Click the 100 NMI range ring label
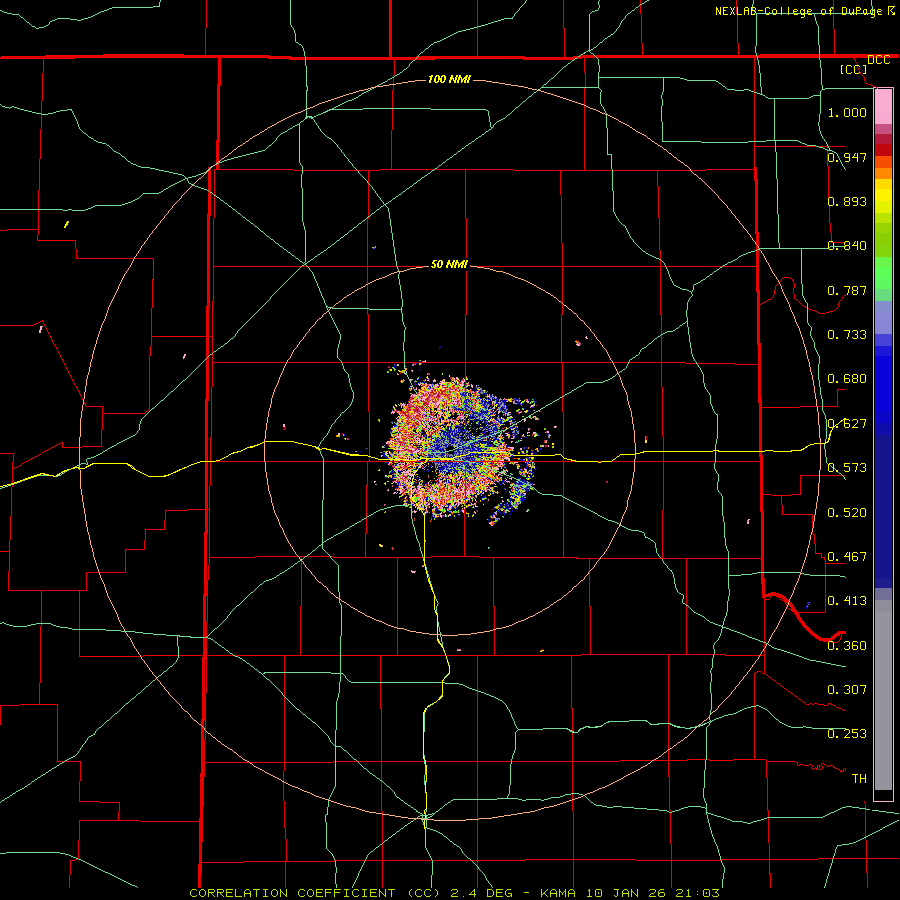The height and width of the screenshot is (900, 900). [x=449, y=79]
